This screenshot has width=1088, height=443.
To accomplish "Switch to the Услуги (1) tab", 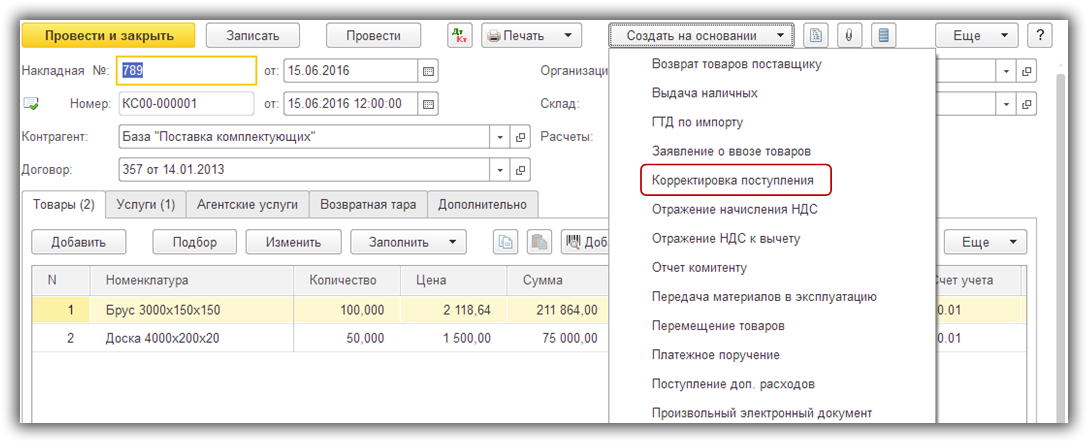I will click(145, 204).
